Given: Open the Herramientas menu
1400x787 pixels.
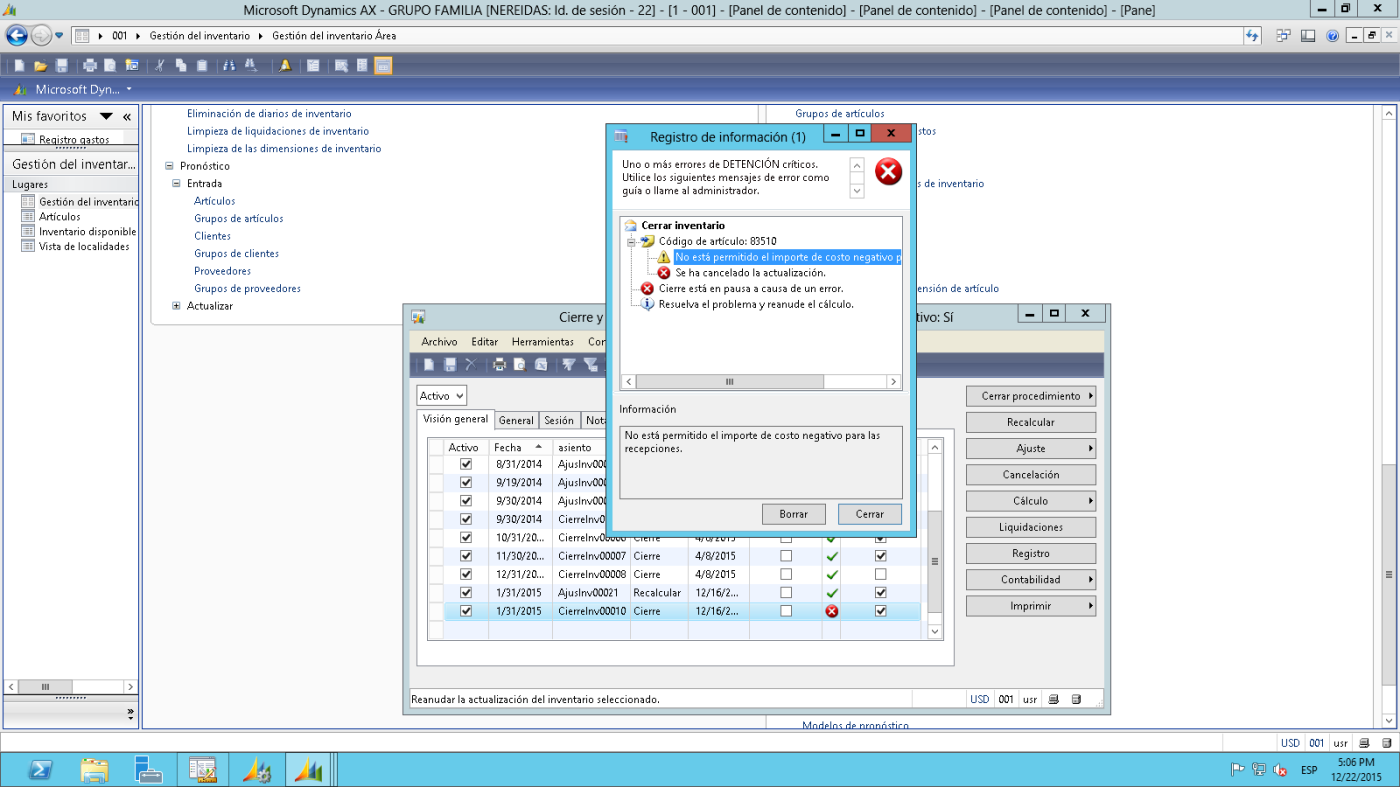Looking at the screenshot, I should [542, 342].
